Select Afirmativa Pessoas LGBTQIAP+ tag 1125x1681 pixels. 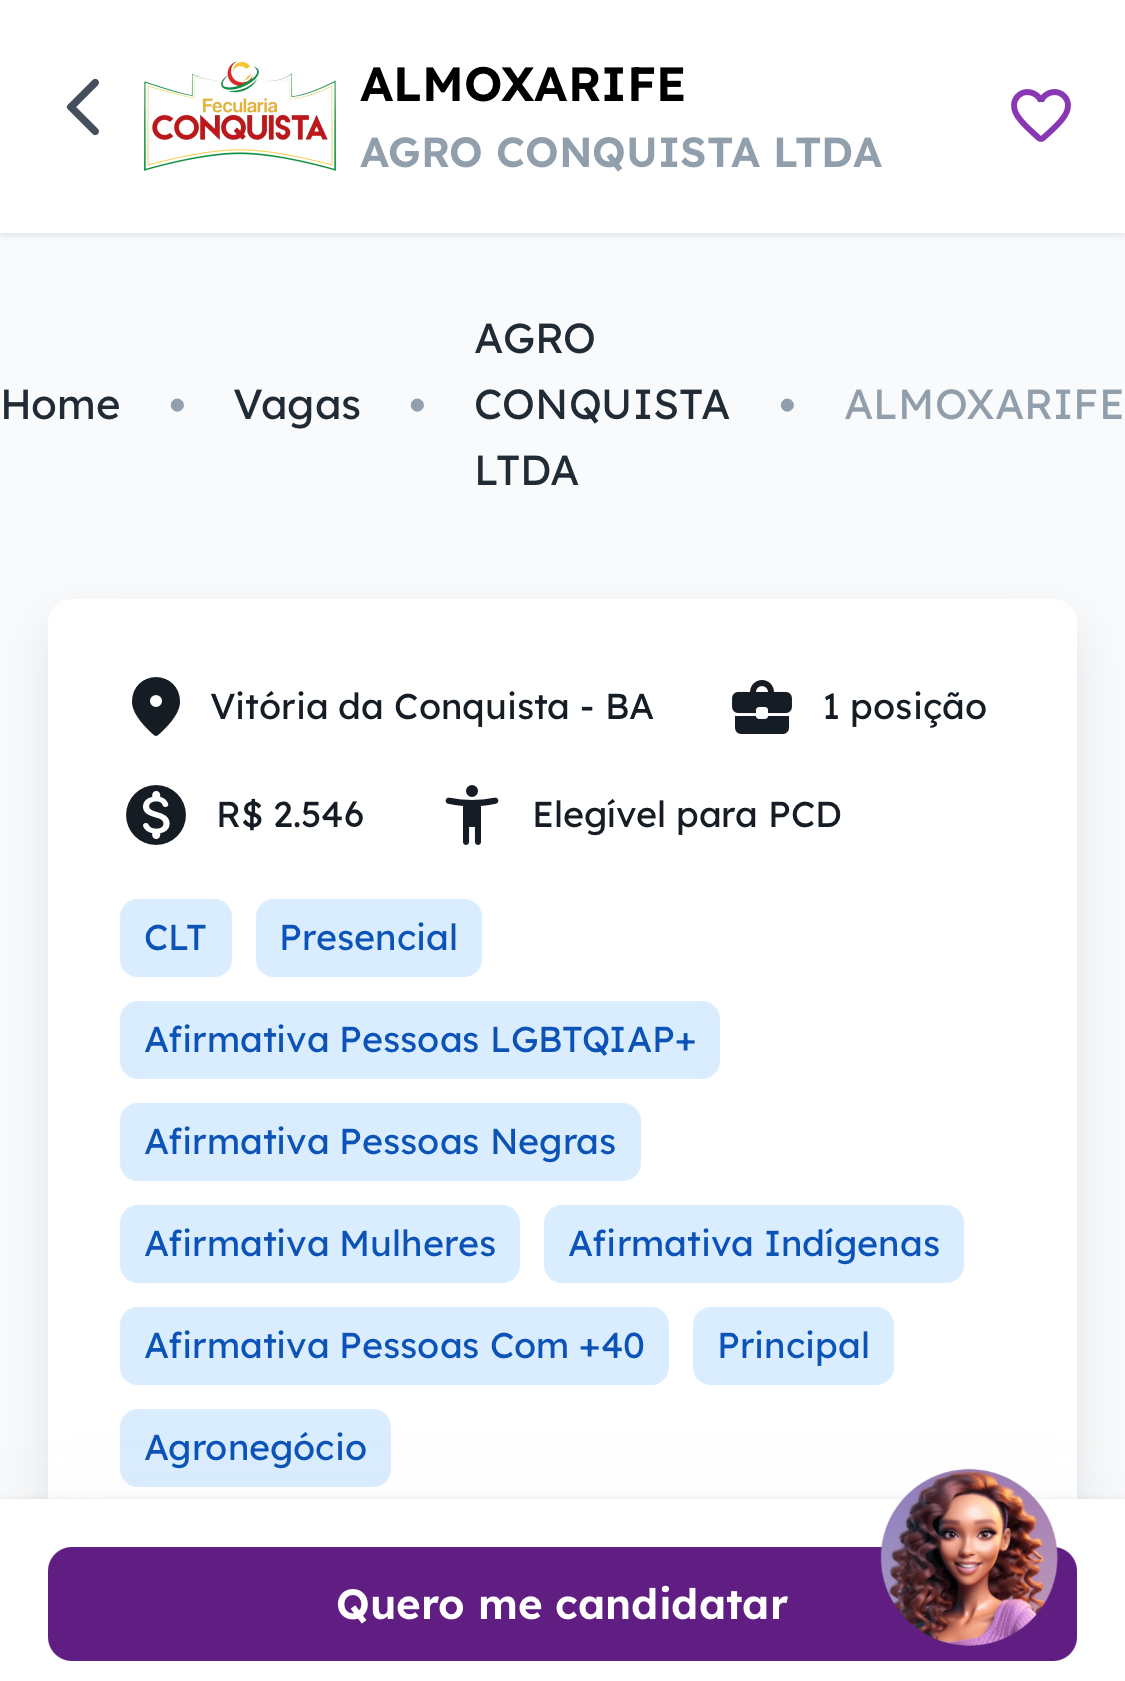coord(420,1040)
